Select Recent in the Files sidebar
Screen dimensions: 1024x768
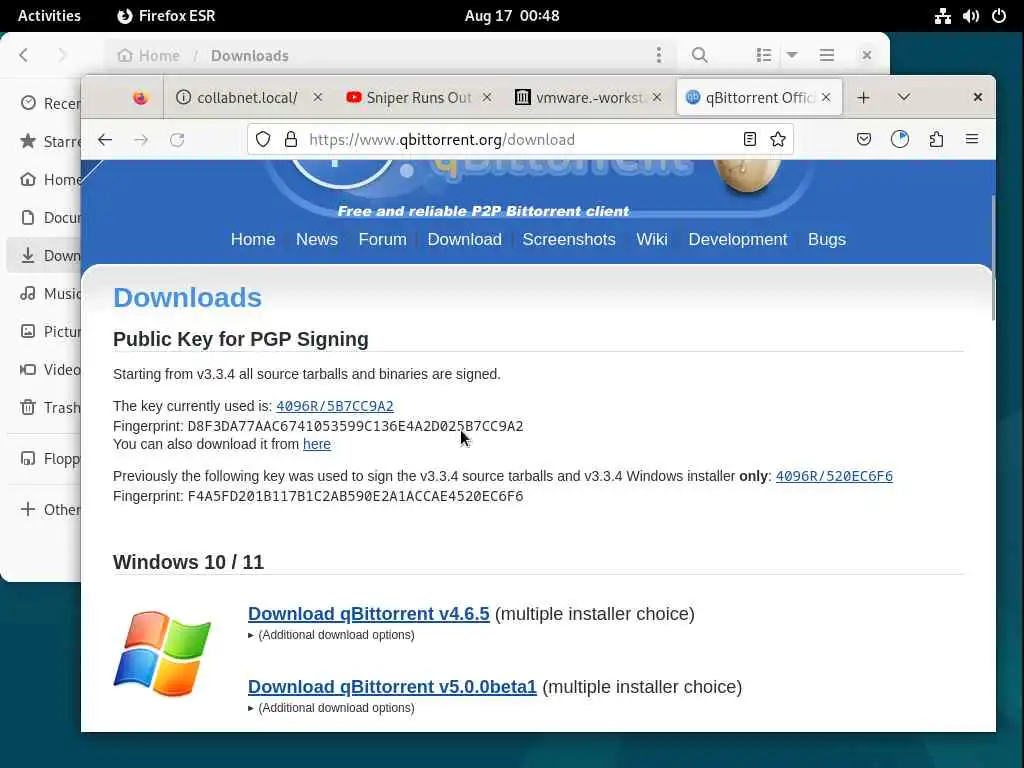[x=46, y=103]
